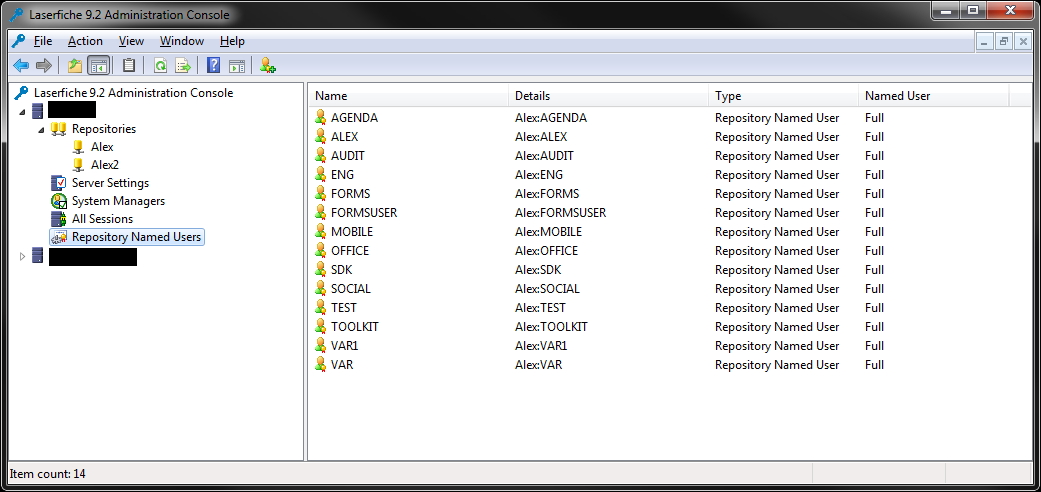This screenshot has width=1041, height=492.
Task: Click the Back arrow toolbar icon
Action: point(21,65)
